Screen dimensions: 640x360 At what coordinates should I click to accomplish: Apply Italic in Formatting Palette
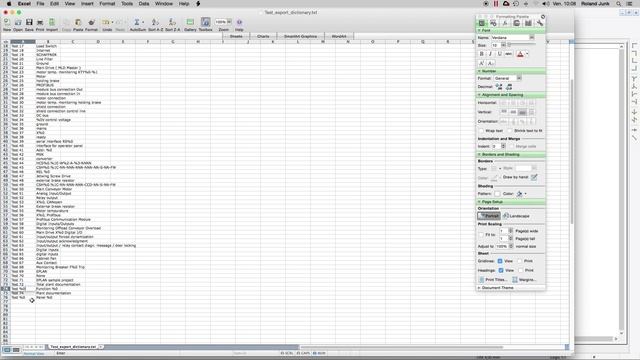point(490,54)
